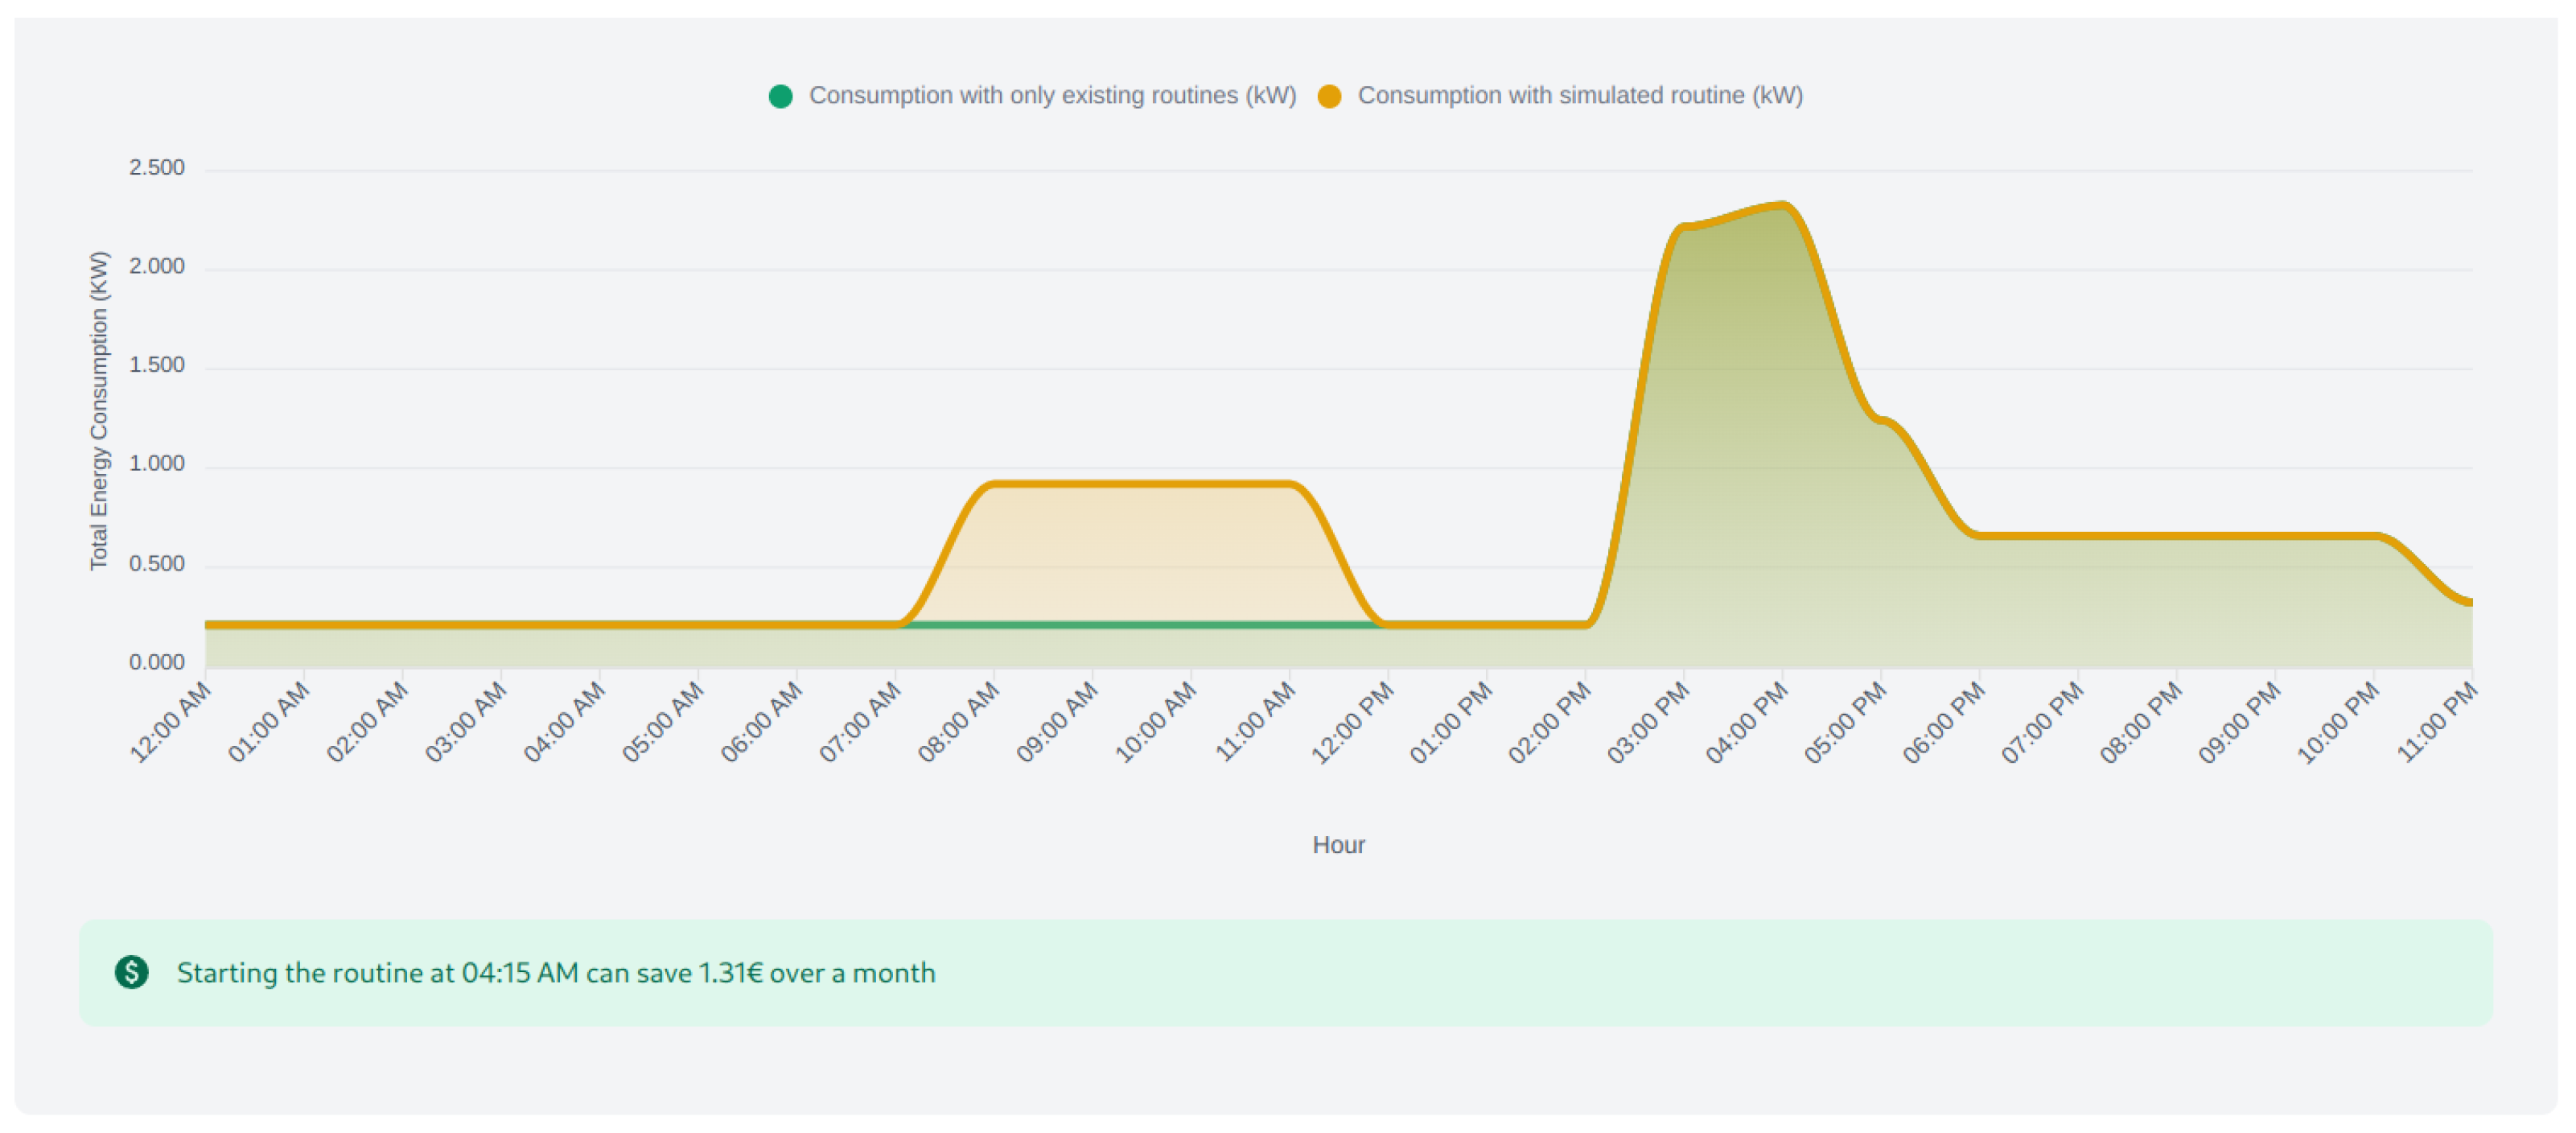Click the 0.000 y-axis tick label

coord(157,662)
